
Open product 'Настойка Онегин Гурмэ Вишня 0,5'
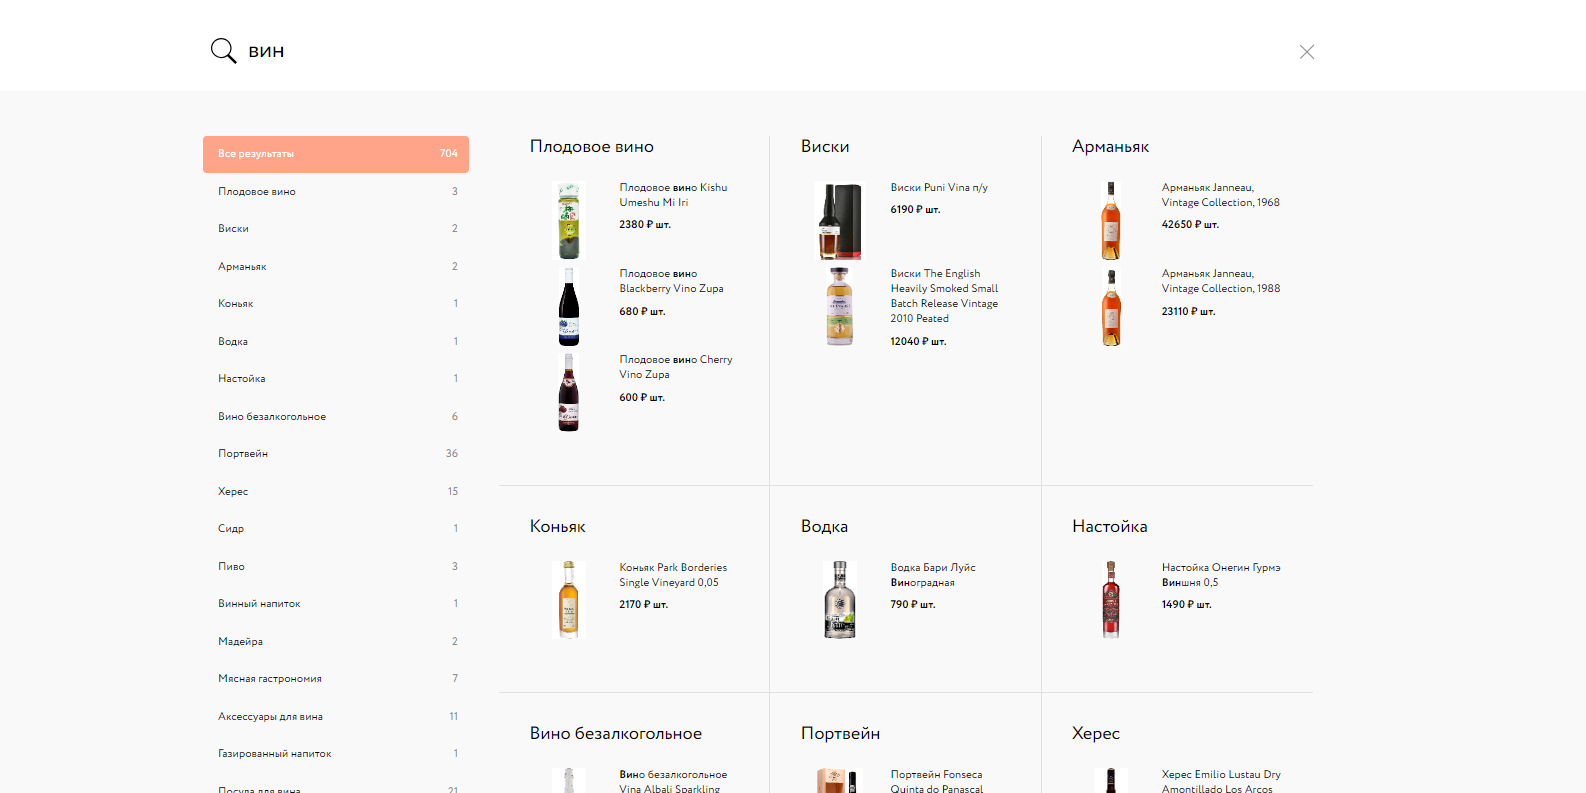pyautogui.click(x=1221, y=575)
